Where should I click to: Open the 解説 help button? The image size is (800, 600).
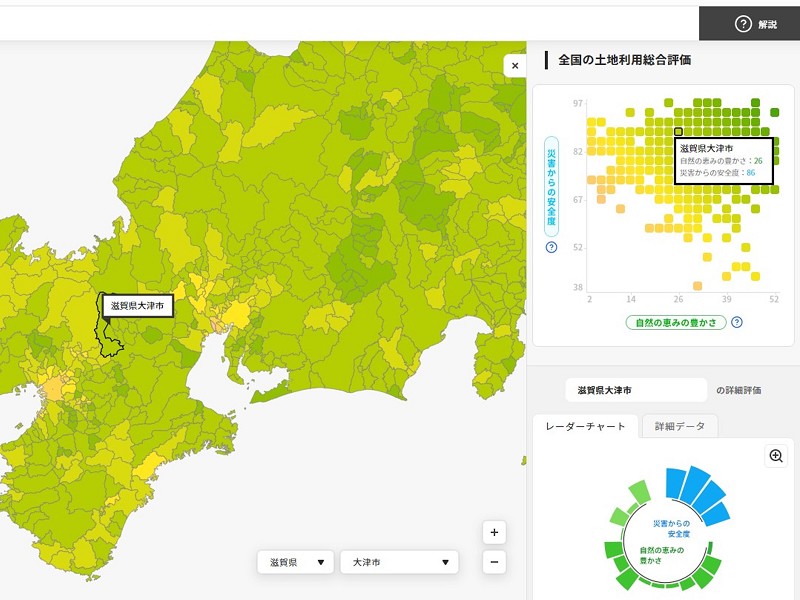[755, 24]
